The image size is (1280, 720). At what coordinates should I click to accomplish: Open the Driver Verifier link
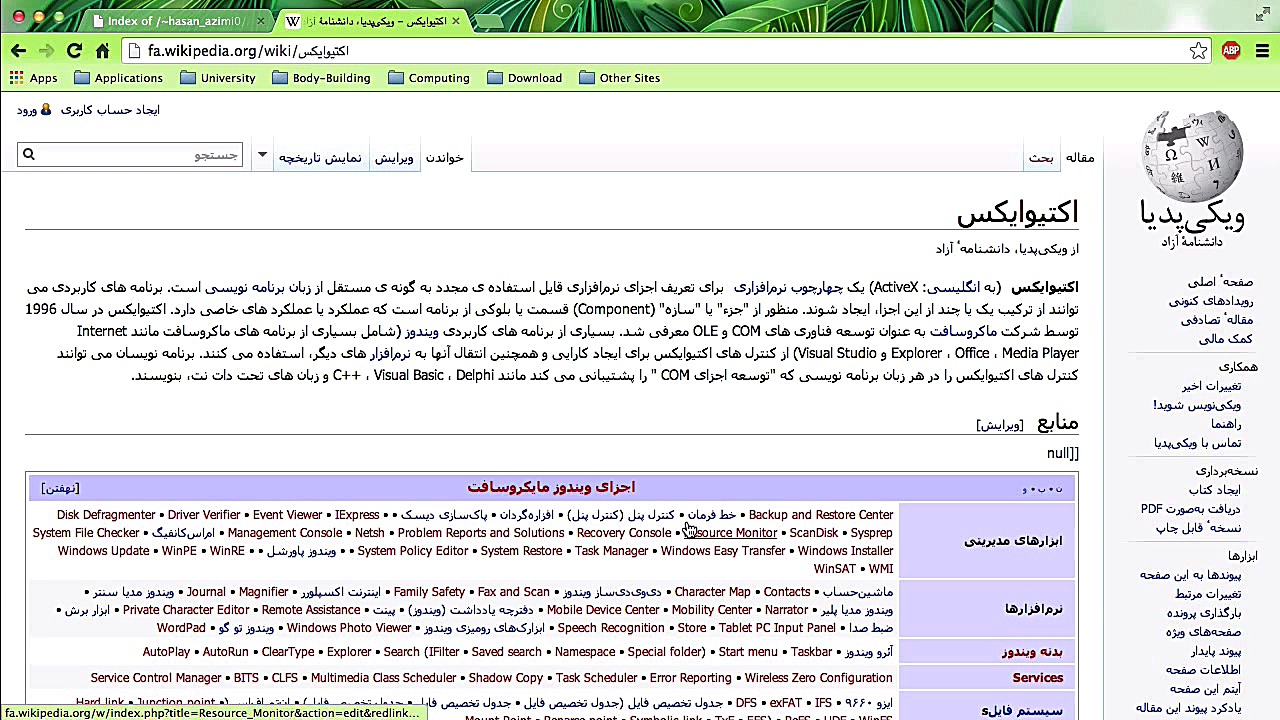point(204,515)
